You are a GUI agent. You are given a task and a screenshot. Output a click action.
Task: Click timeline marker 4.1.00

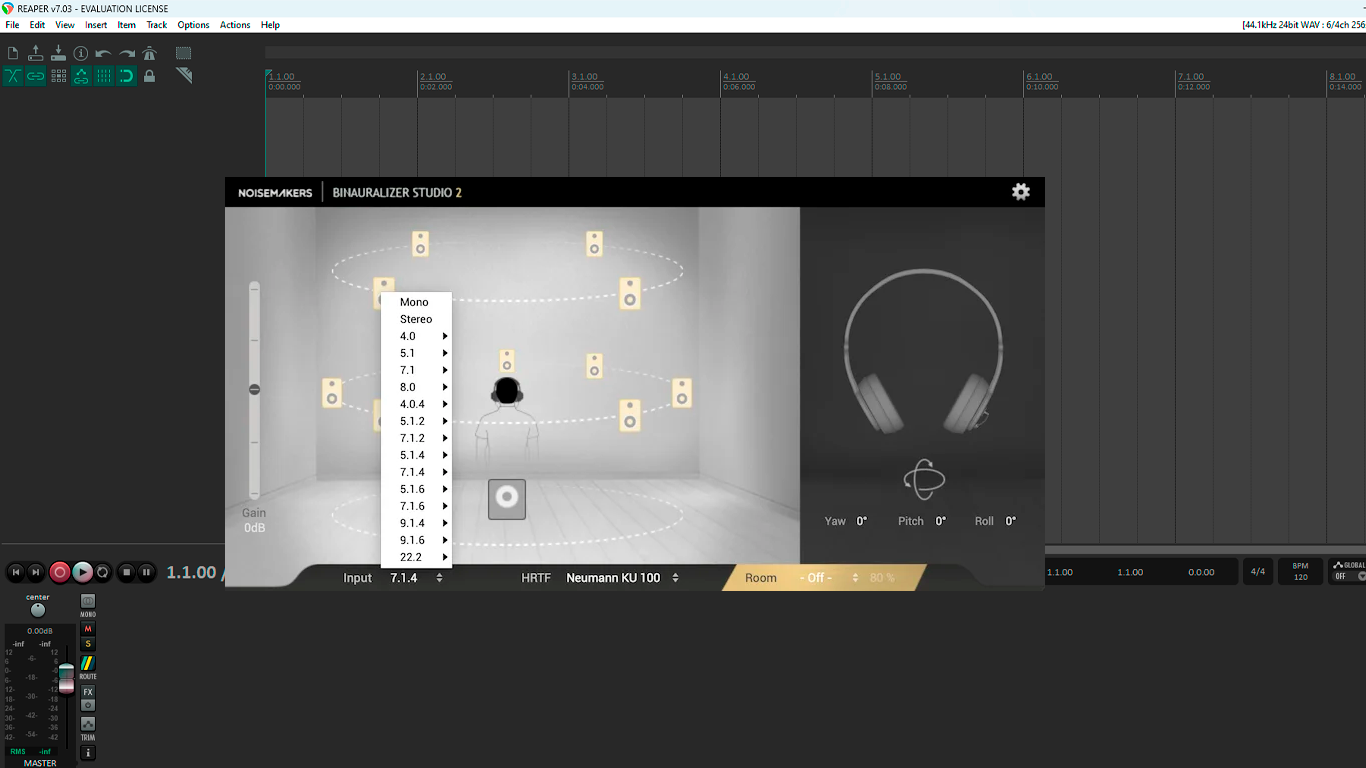736,77
